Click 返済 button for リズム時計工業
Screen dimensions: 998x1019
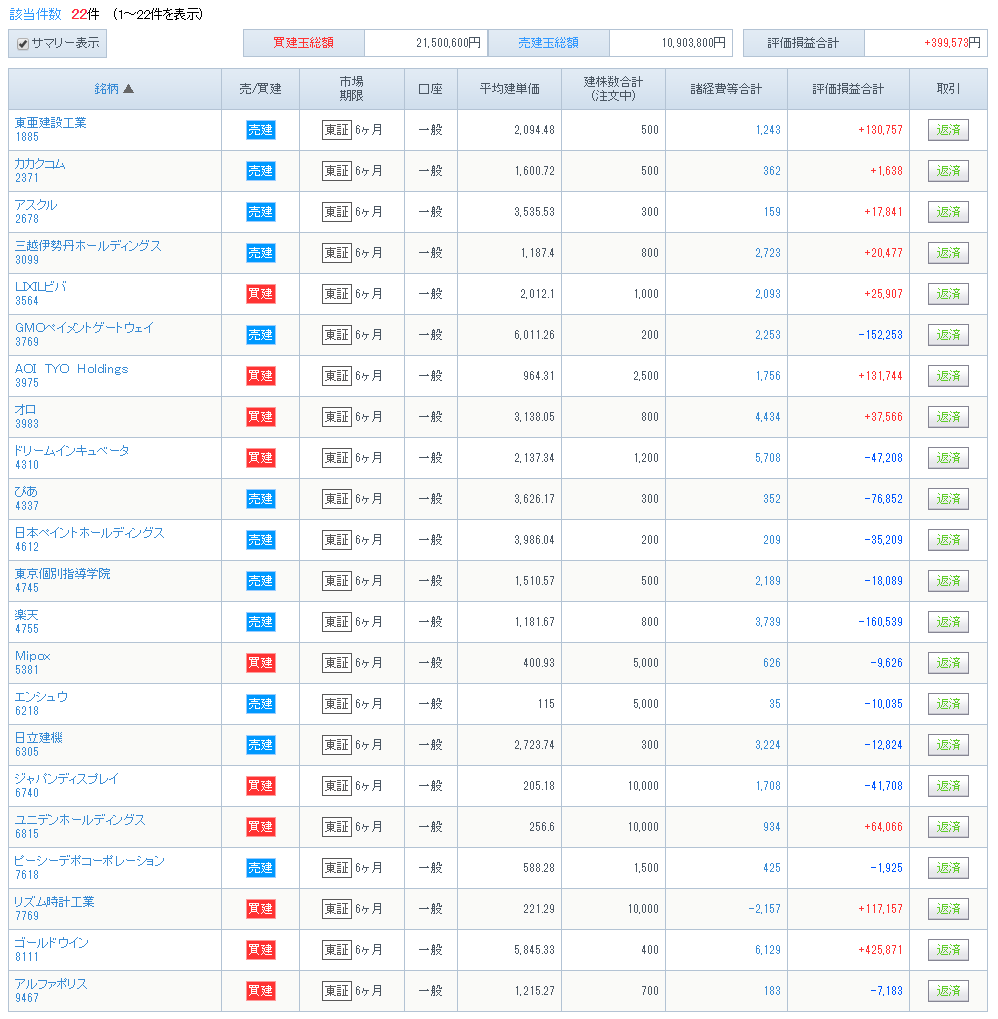(x=948, y=909)
